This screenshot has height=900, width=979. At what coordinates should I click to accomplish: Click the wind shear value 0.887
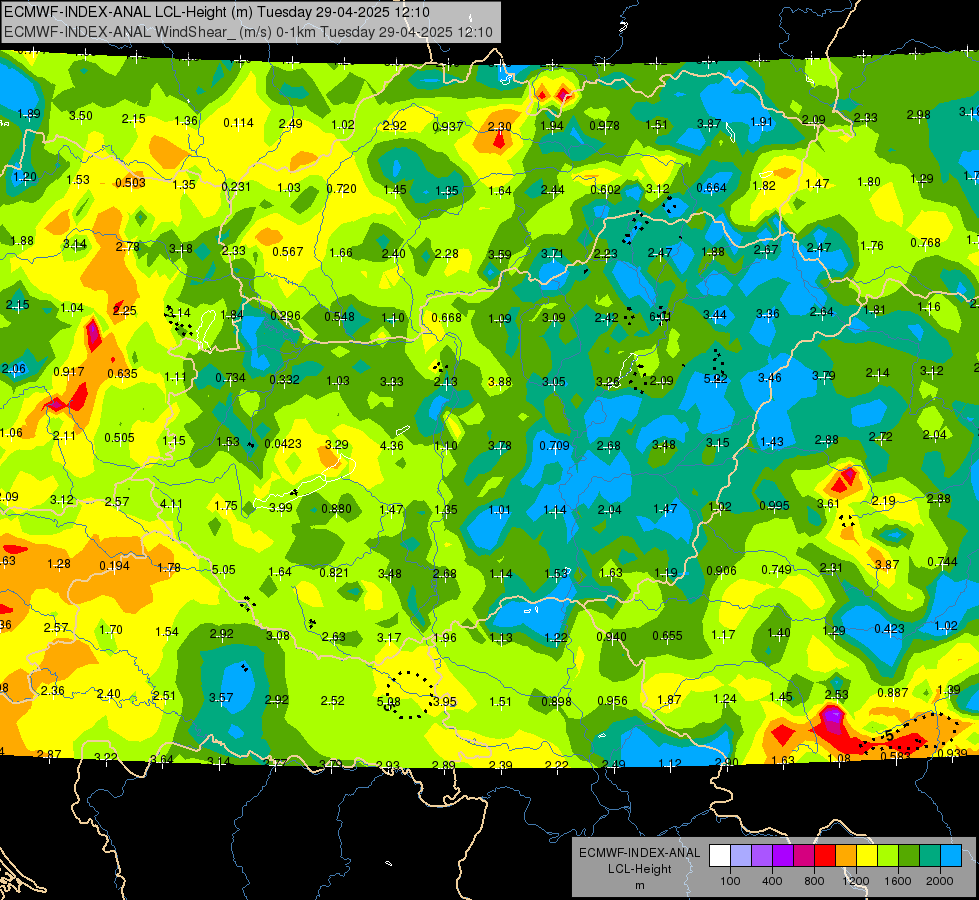pyautogui.click(x=893, y=692)
